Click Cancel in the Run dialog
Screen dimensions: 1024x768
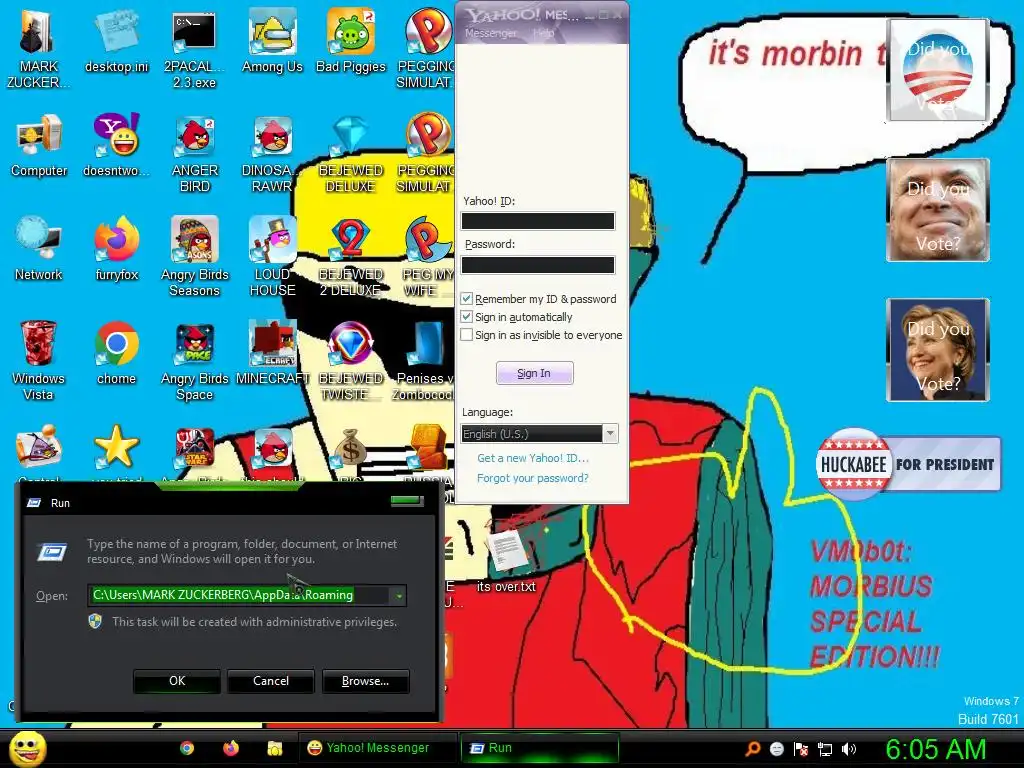pyautogui.click(x=270, y=680)
